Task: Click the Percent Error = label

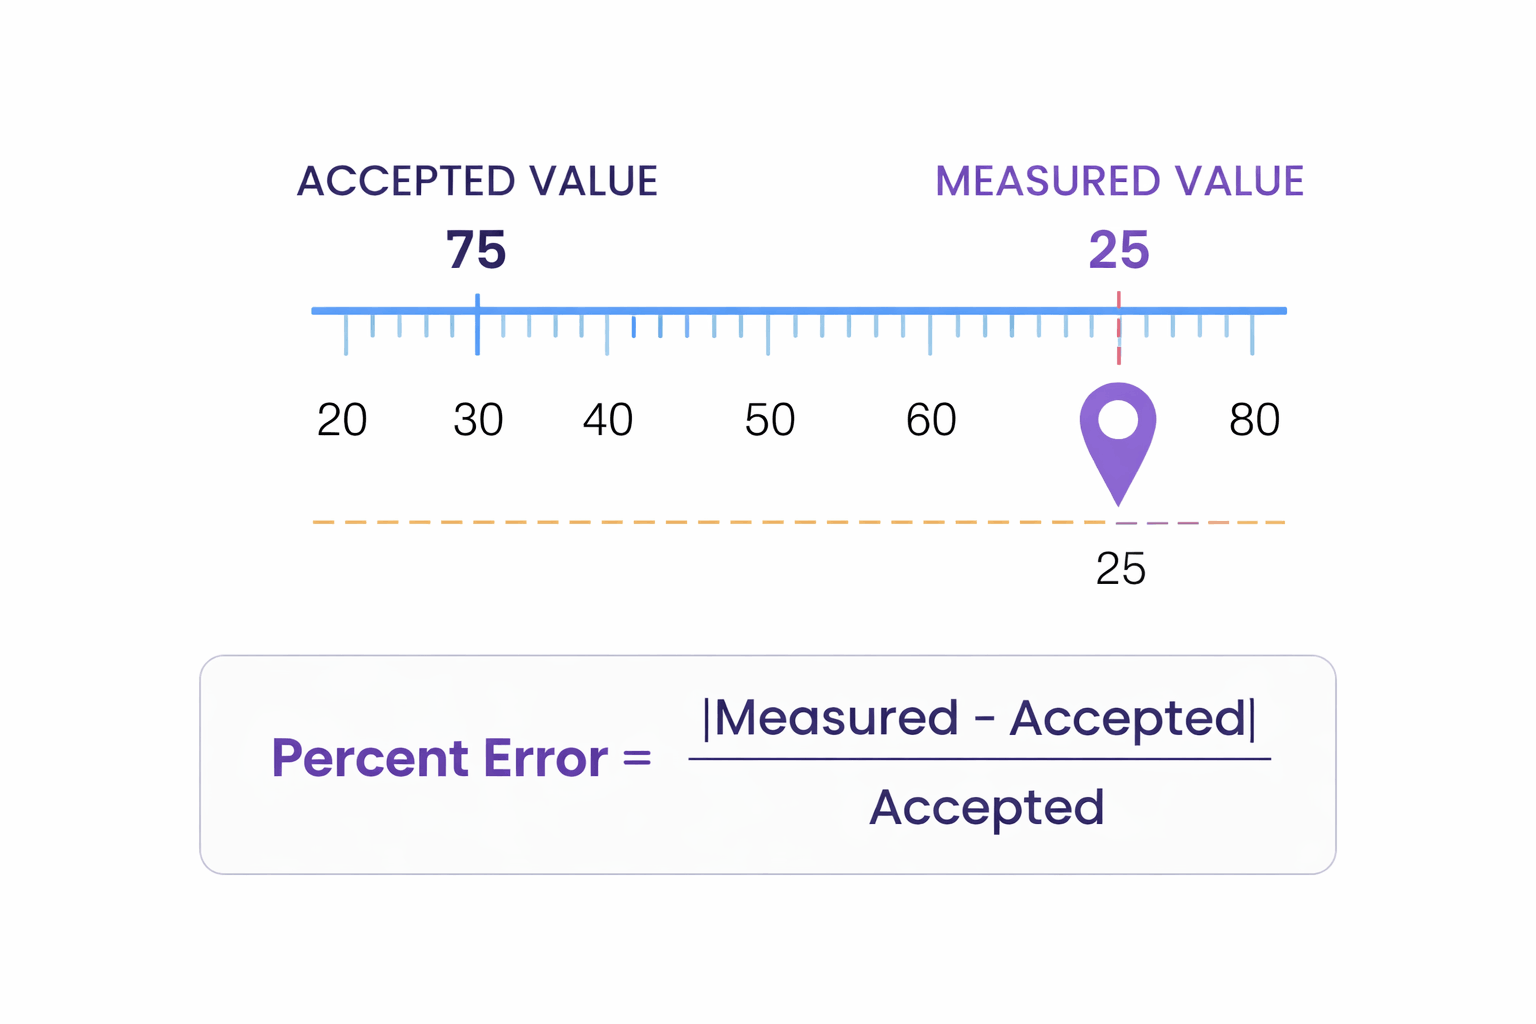Action: pyautogui.click(x=461, y=758)
